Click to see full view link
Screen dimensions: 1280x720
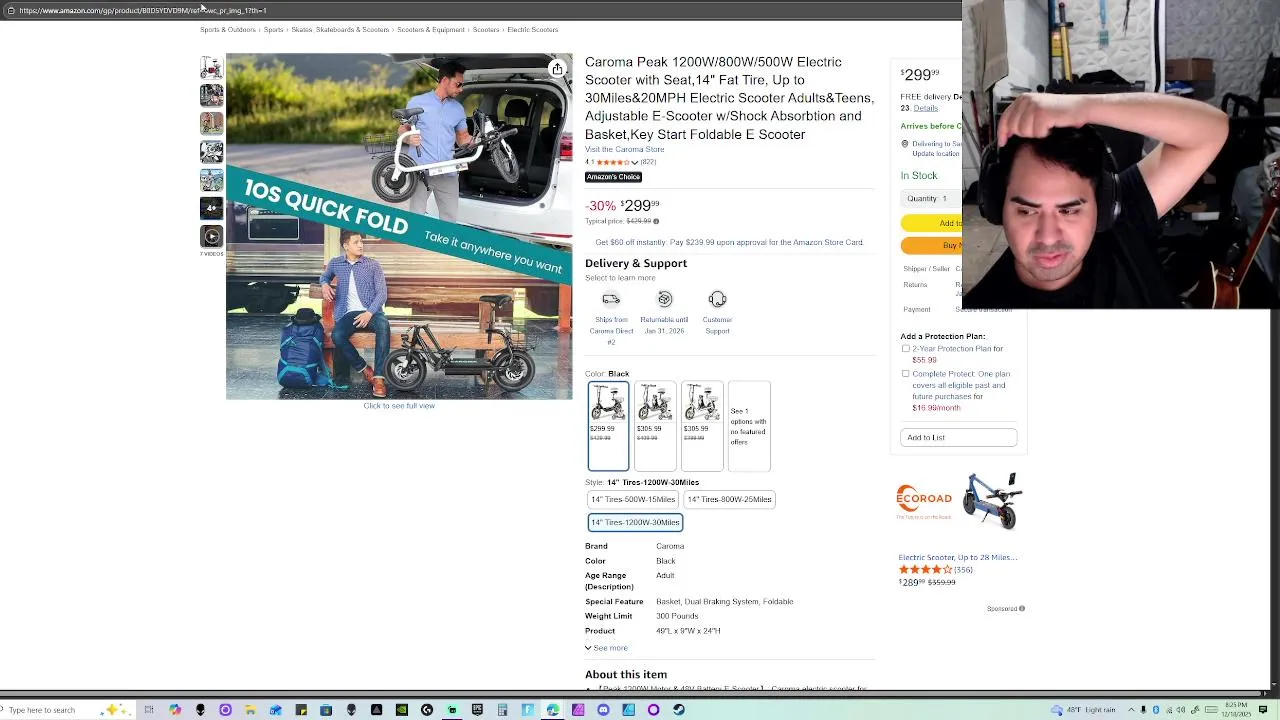[399, 406]
